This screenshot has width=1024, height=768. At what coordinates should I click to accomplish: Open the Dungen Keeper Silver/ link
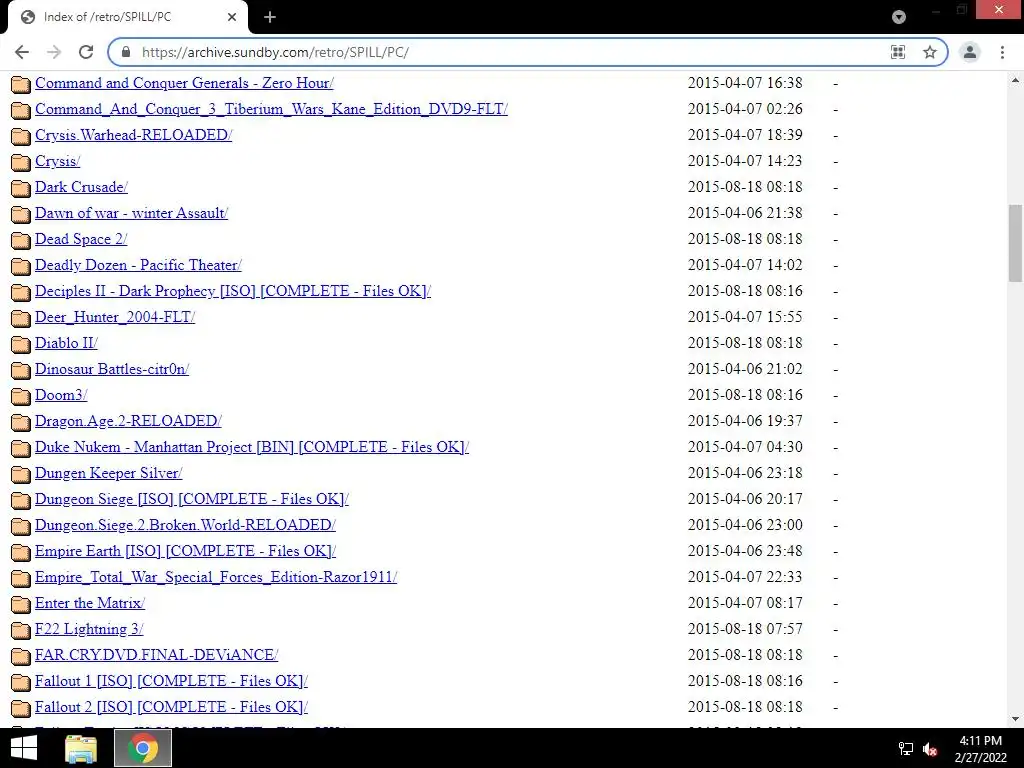pos(108,473)
